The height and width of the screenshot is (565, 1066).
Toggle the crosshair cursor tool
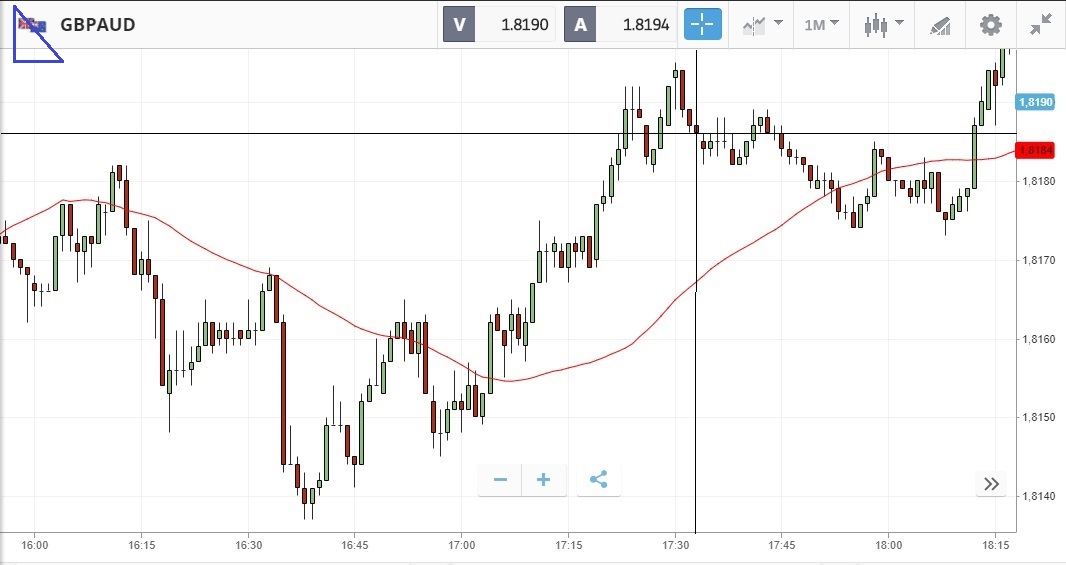pos(702,25)
